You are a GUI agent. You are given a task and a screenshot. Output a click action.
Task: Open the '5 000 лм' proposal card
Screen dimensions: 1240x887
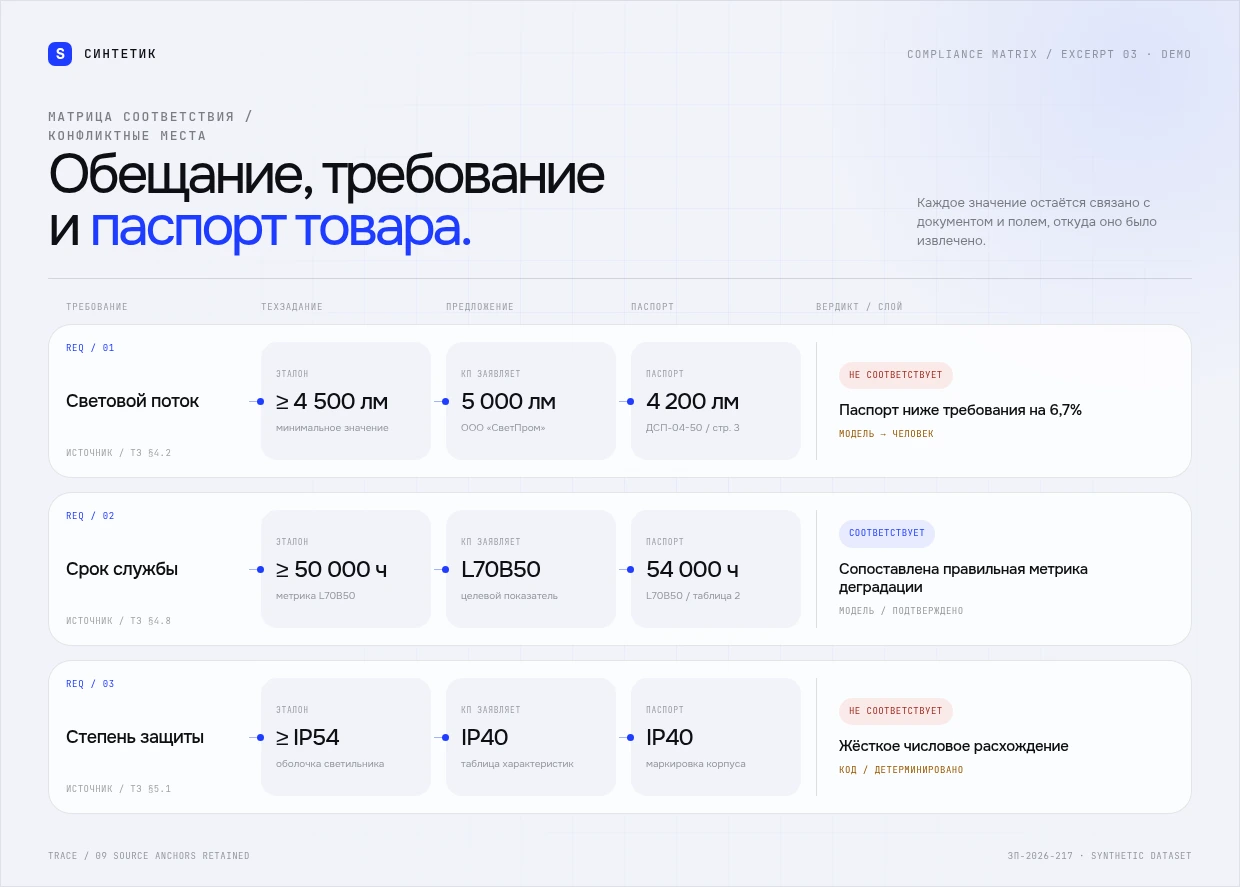(x=531, y=401)
